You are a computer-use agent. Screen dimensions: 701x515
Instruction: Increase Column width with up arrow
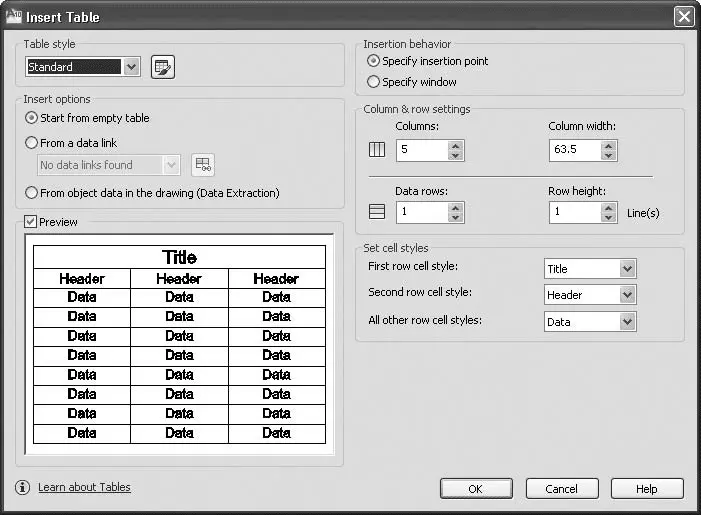click(x=608, y=145)
